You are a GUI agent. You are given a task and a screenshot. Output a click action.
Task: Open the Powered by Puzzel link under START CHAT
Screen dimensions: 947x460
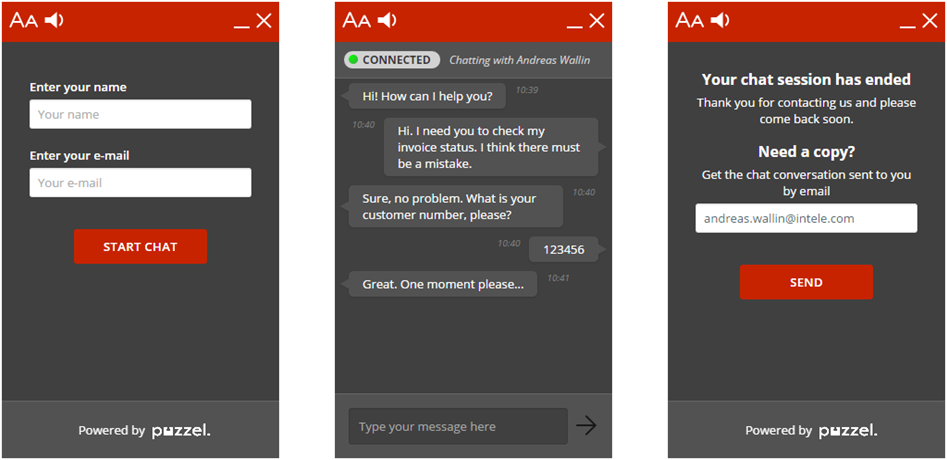click(143, 431)
